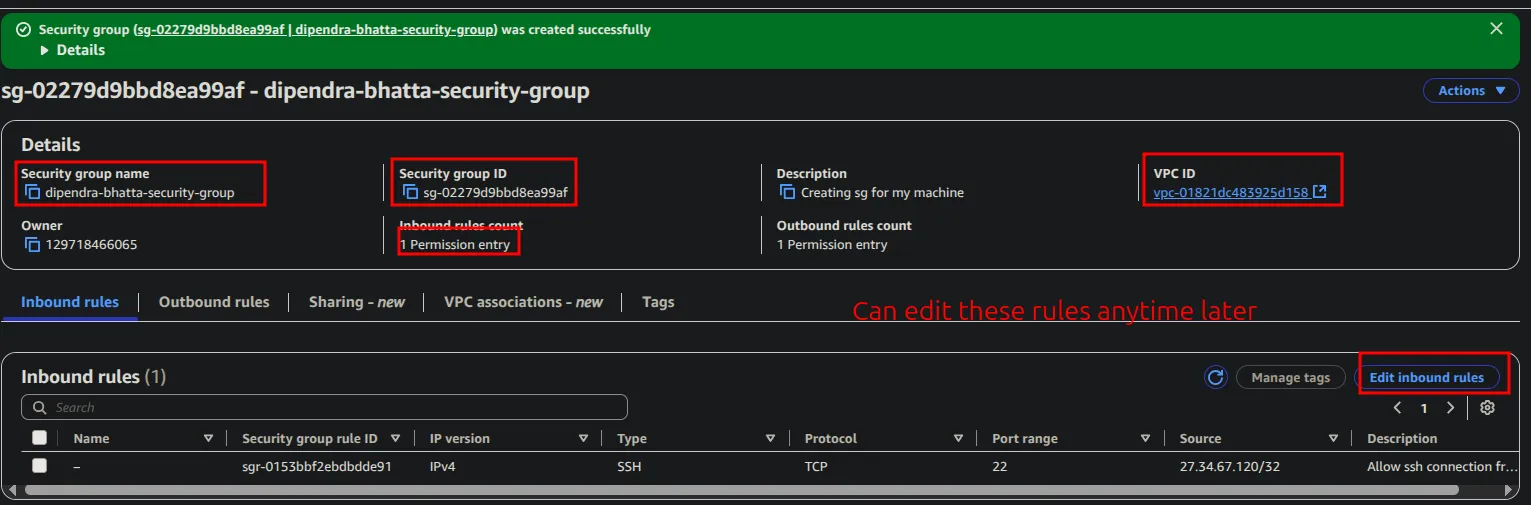This screenshot has width=1531, height=505.
Task: Click outbound '1 Permission entry' text
Action: click(x=832, y=244)
